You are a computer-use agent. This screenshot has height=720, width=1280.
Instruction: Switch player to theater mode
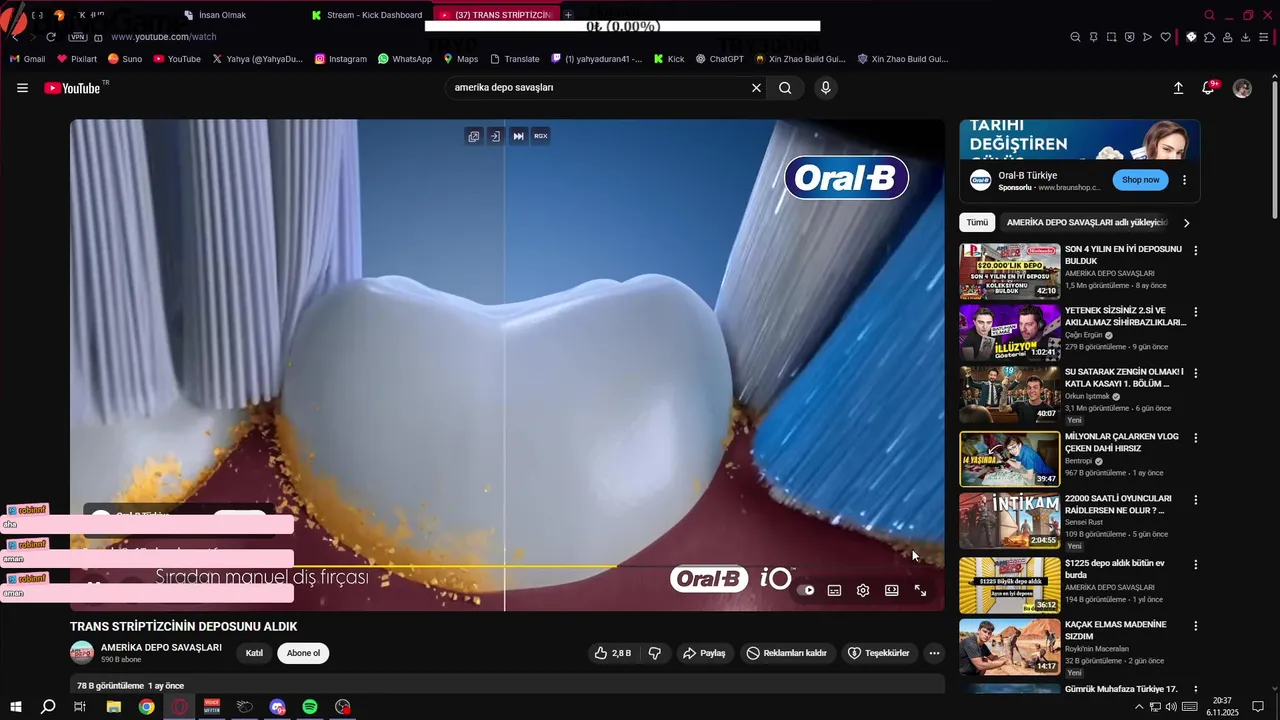tap(891, 590)
